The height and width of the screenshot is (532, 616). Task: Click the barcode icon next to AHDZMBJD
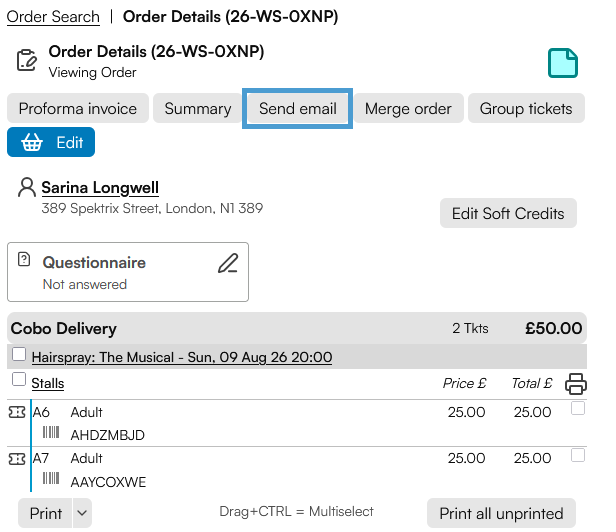click(51, 432)
